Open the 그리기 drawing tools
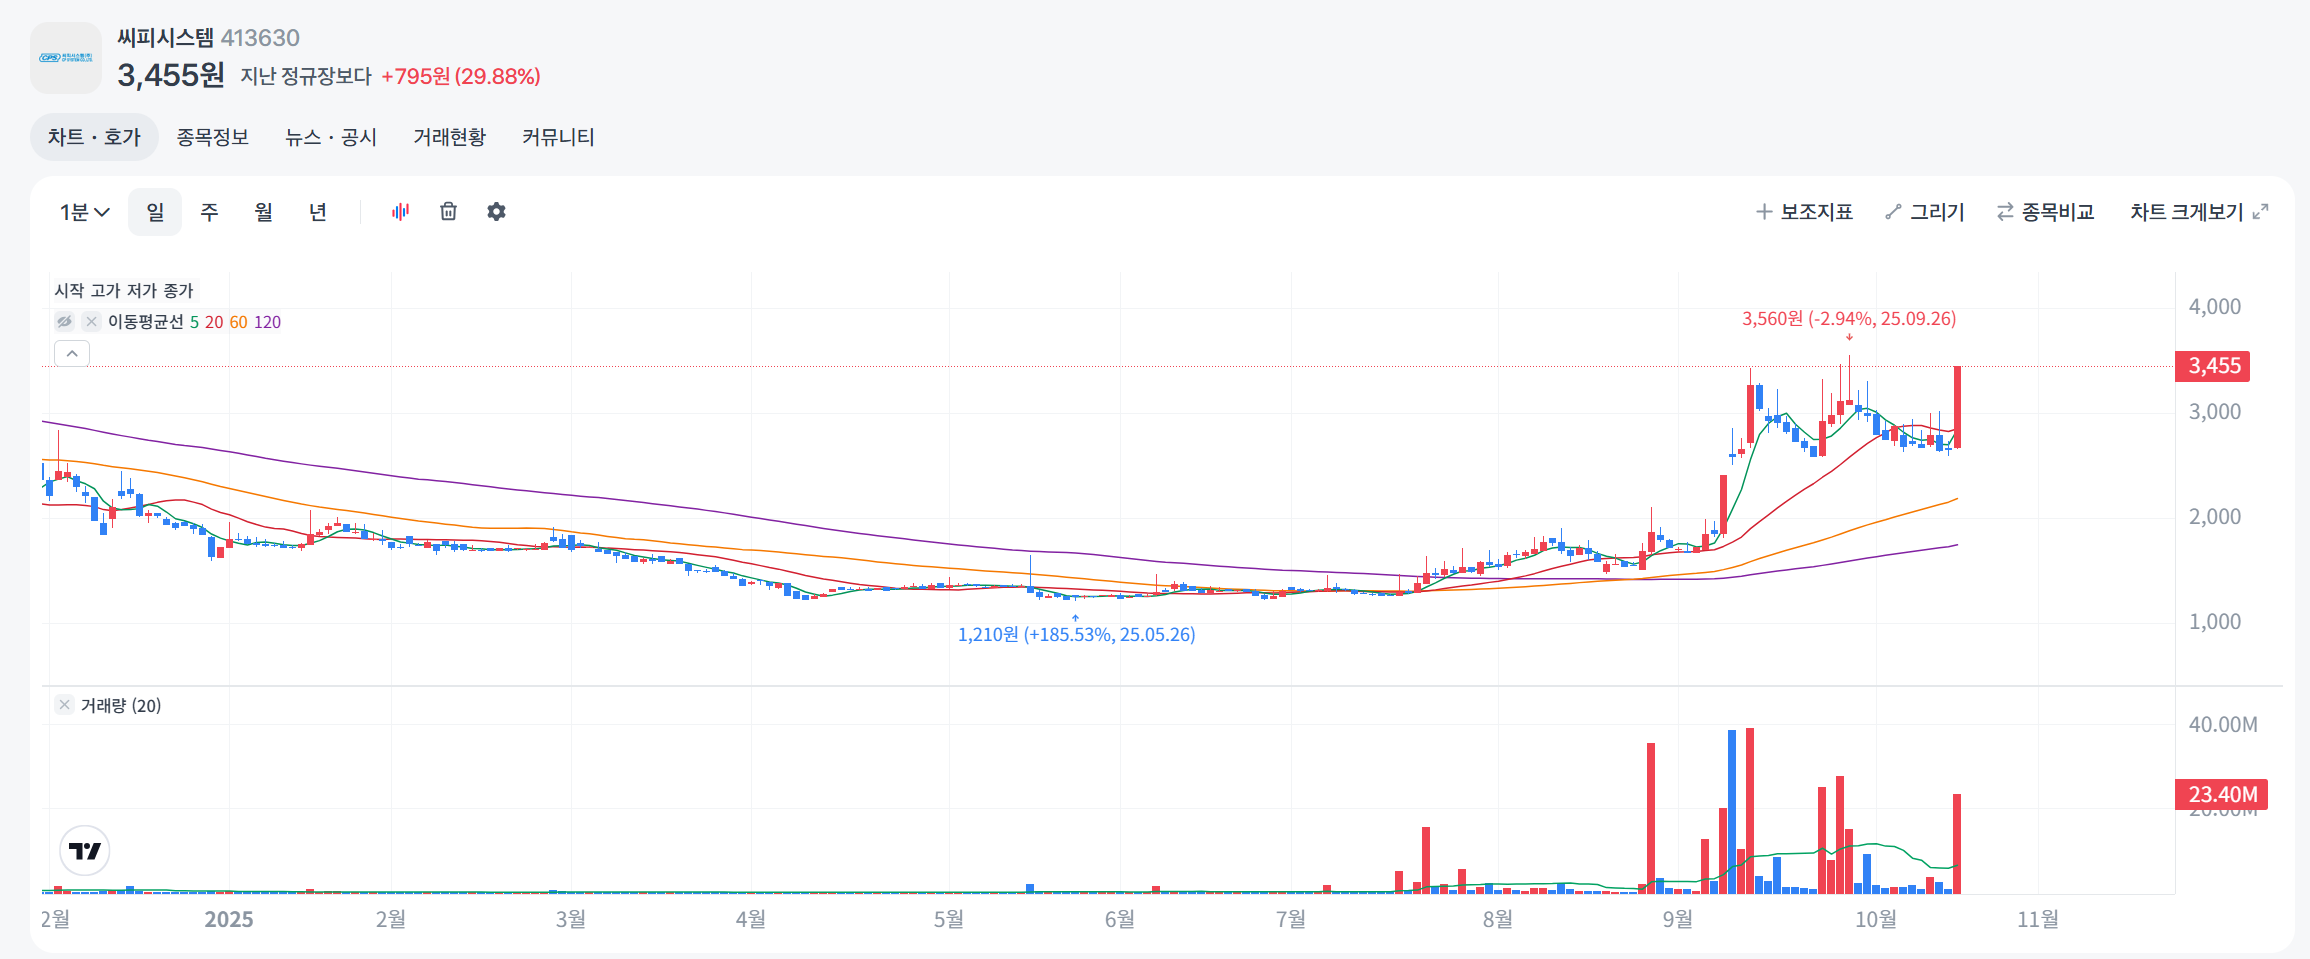This screenshot has height=959, width=2310. [1925, 212]
